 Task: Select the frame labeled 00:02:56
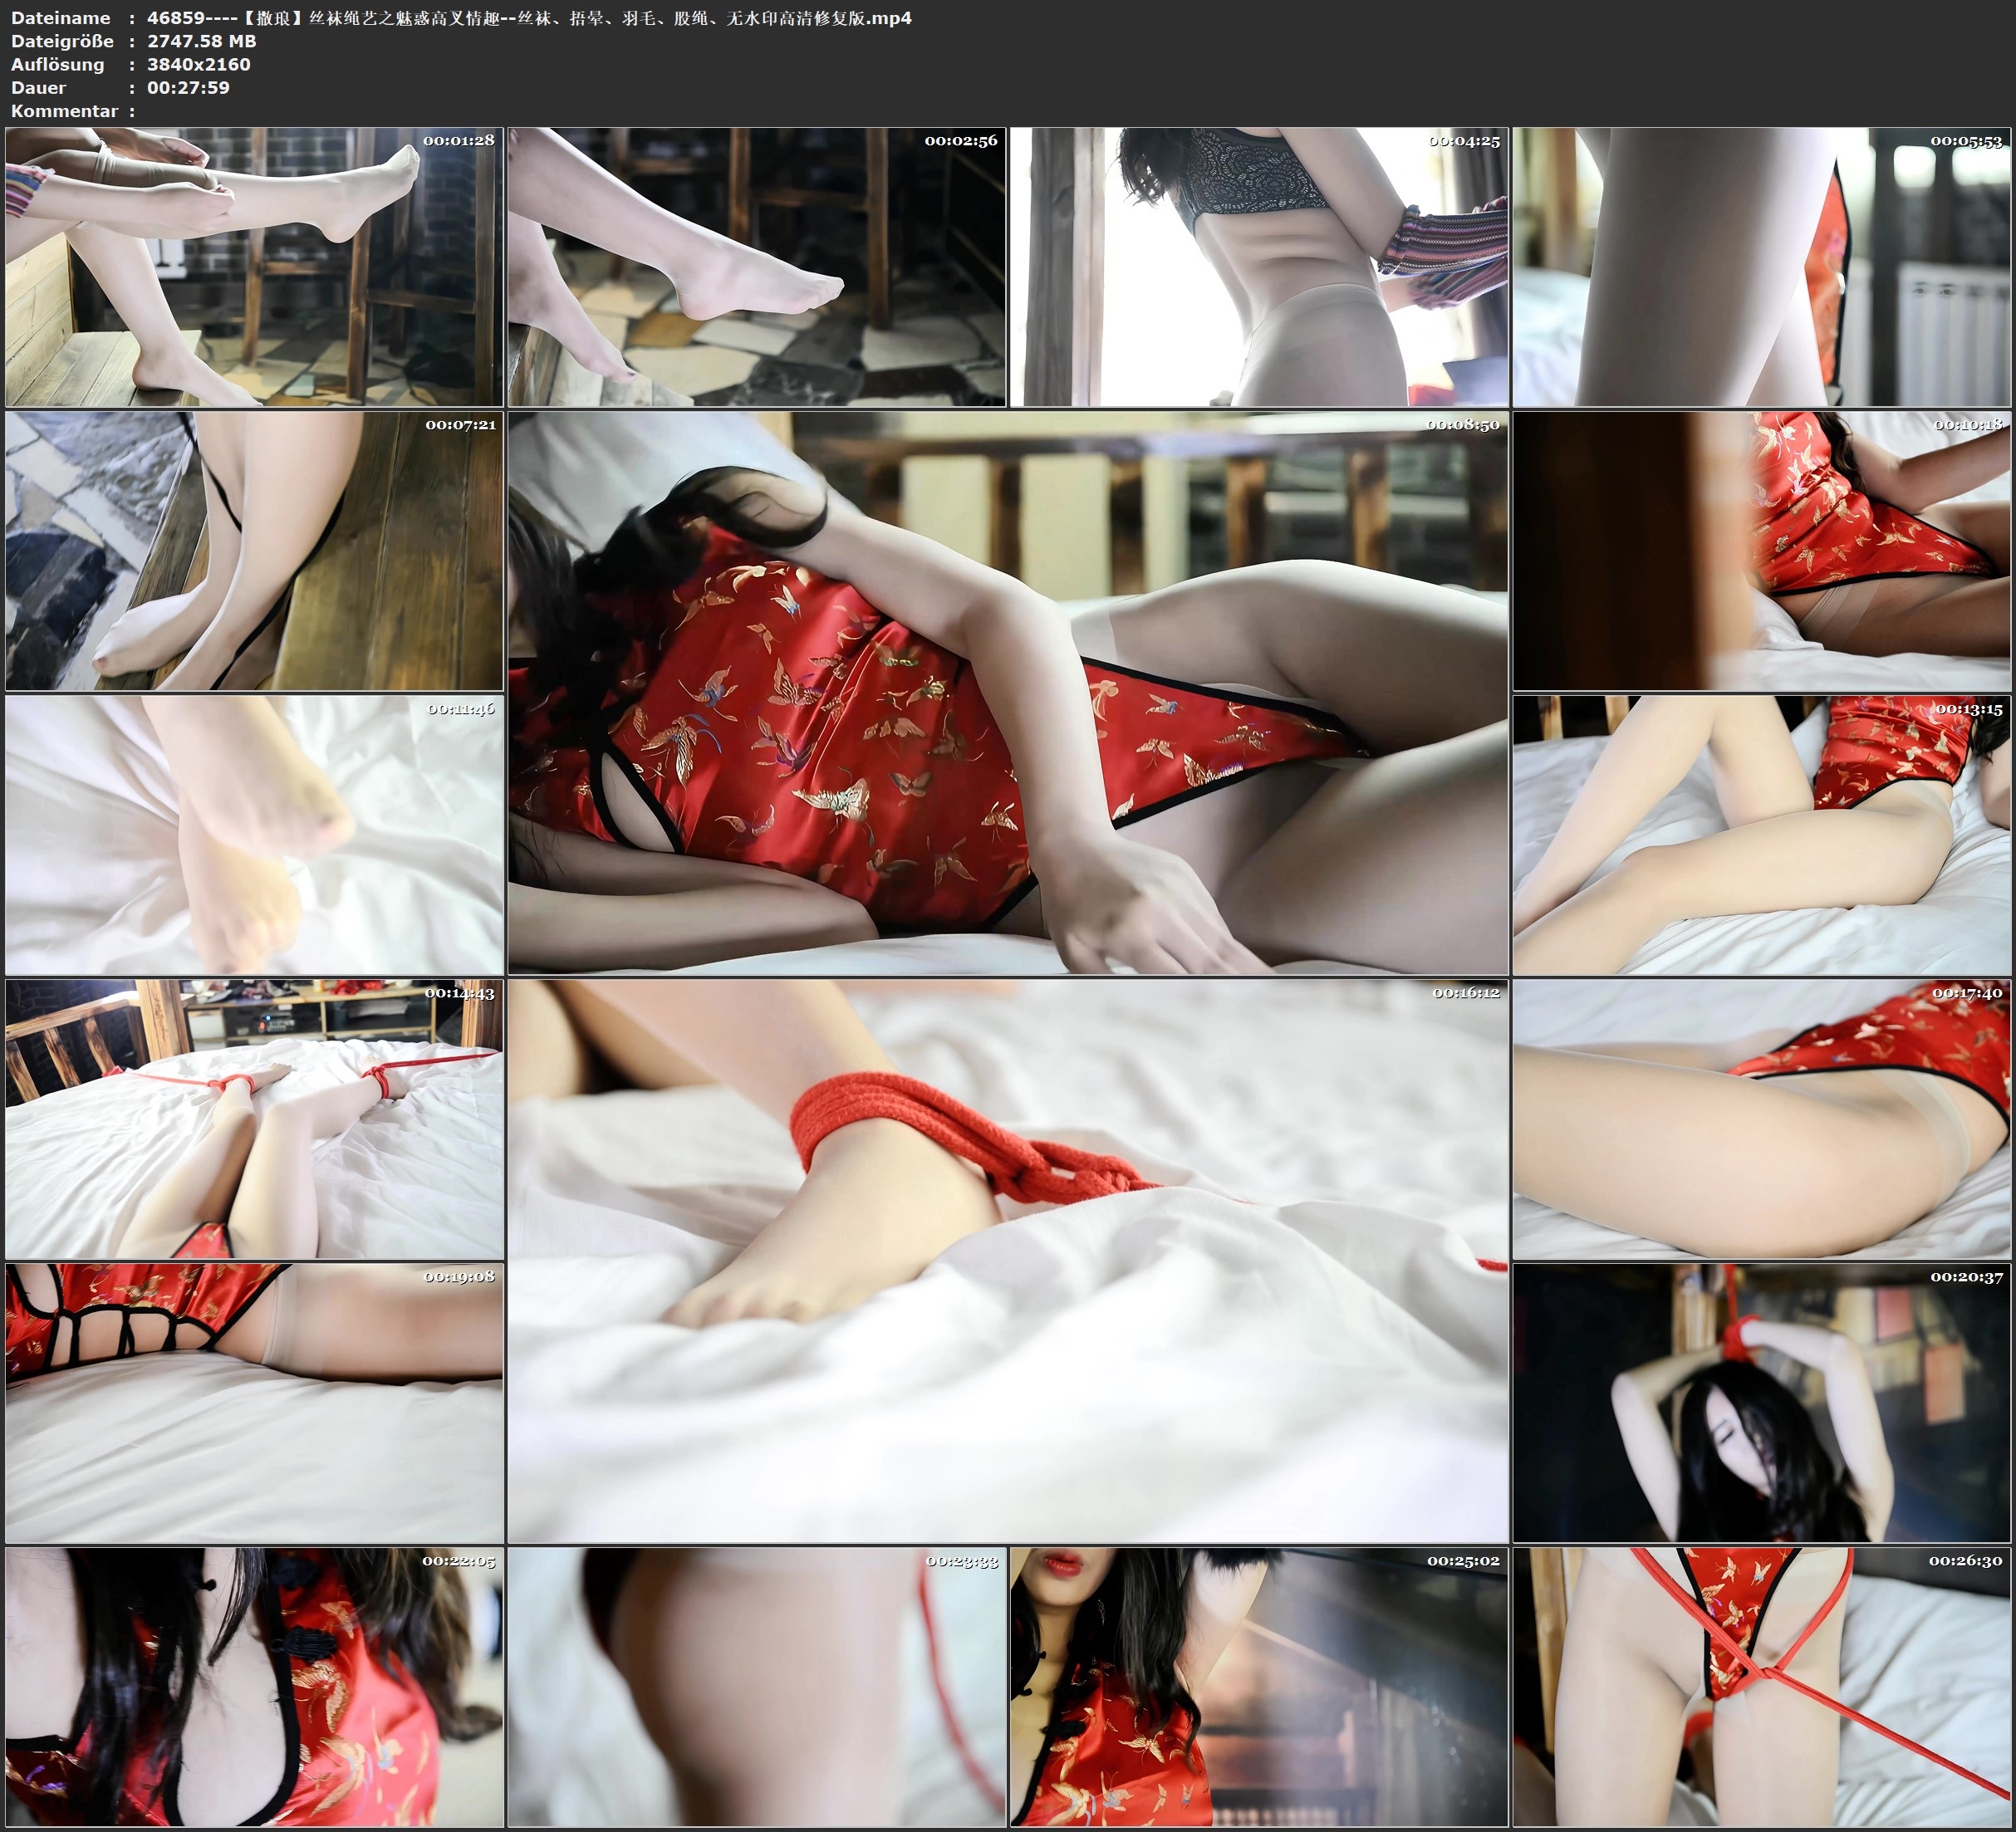(x=757, y=267)
